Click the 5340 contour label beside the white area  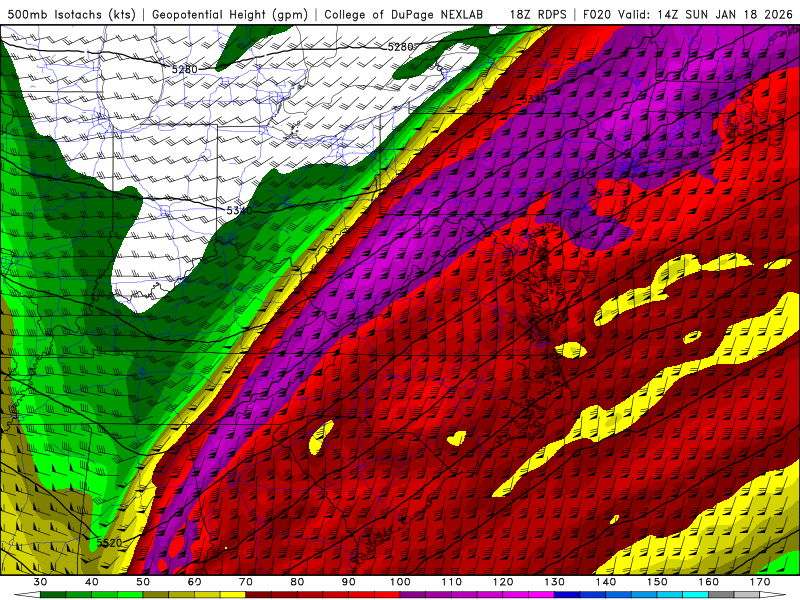tap(239, 210)
